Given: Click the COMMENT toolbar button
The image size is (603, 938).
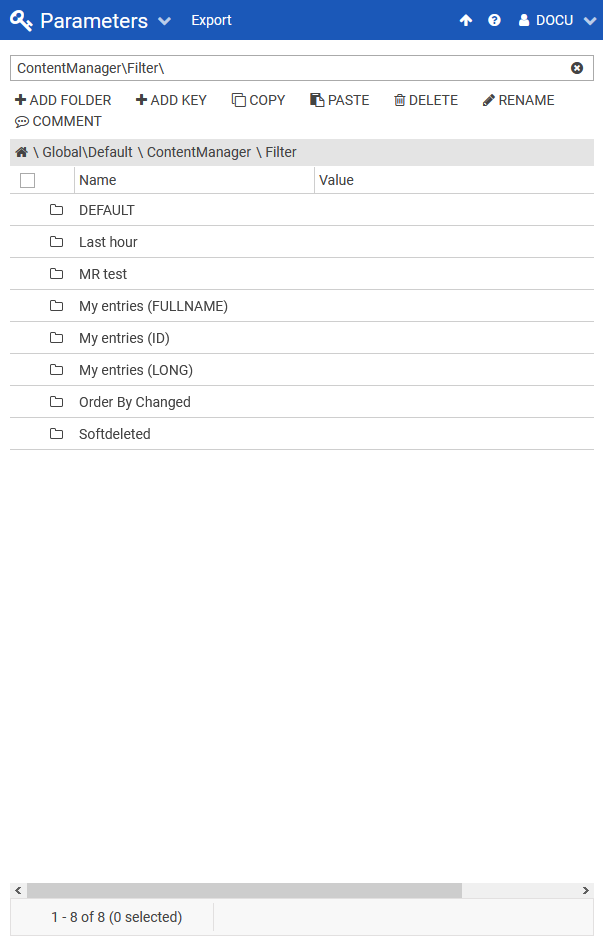Looking at the screenshot, I should pos(58,121).
